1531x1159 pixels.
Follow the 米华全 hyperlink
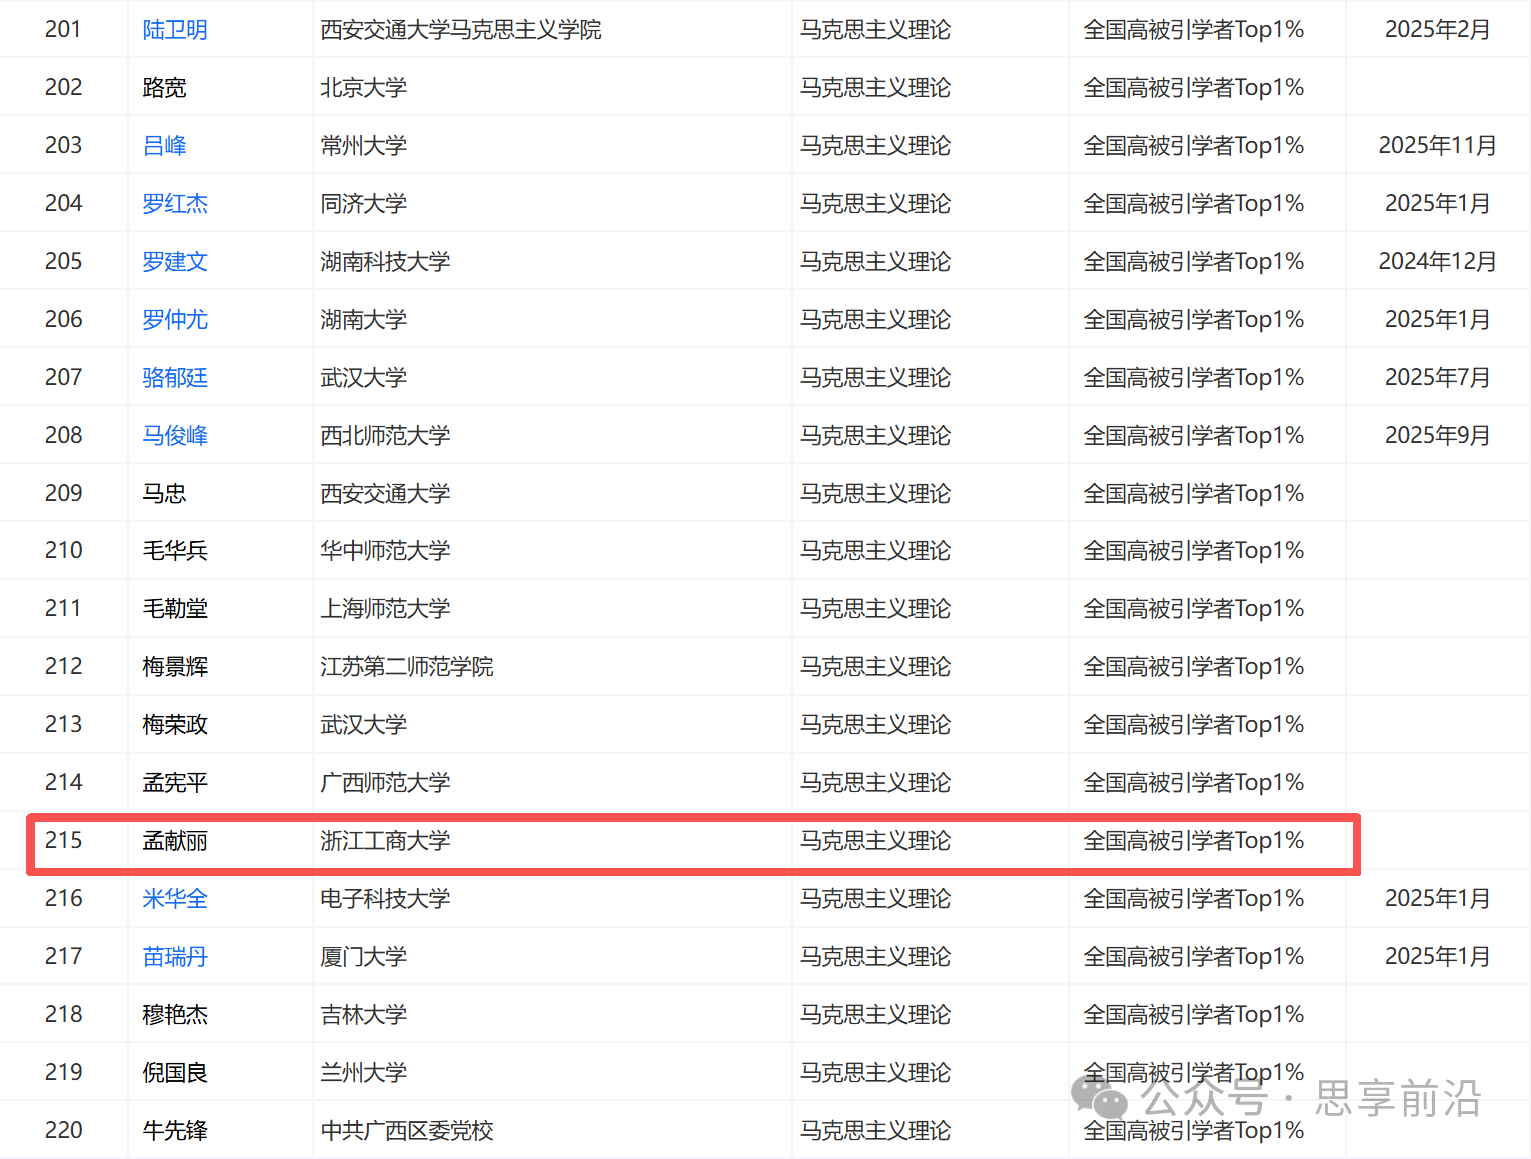pos(175,899)
